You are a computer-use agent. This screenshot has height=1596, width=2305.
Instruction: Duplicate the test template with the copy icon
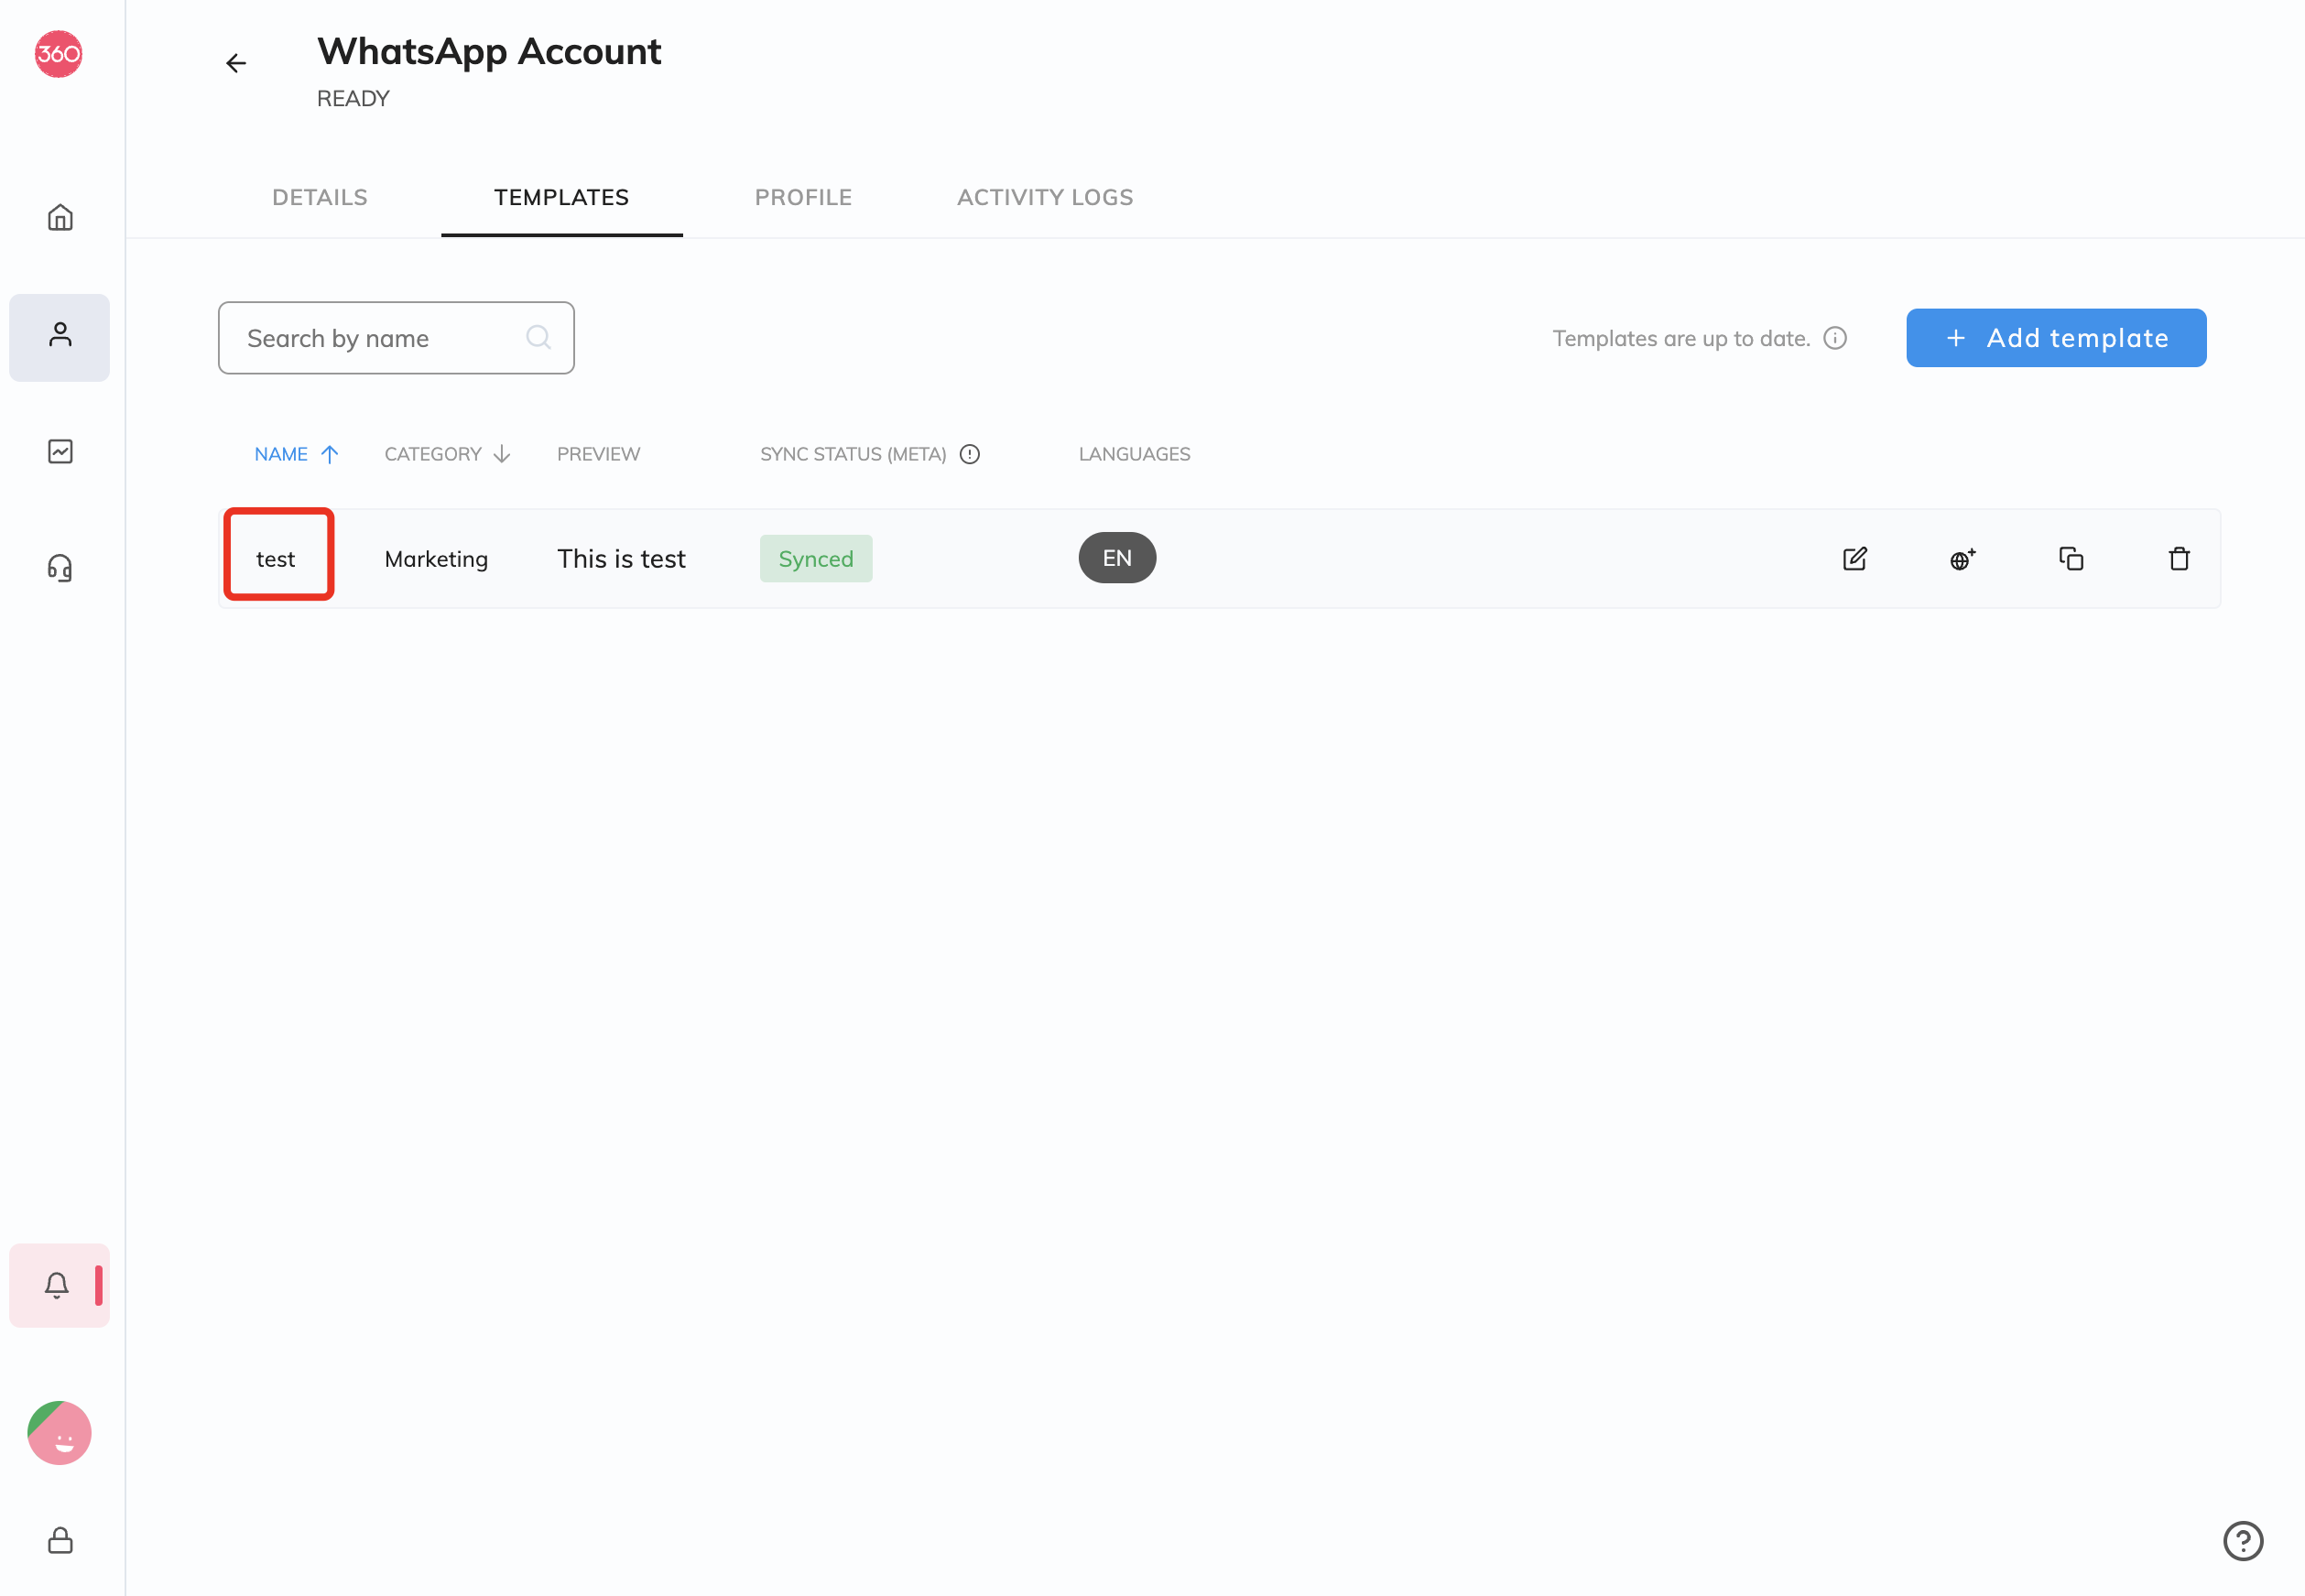click(x=2071, y=559)
